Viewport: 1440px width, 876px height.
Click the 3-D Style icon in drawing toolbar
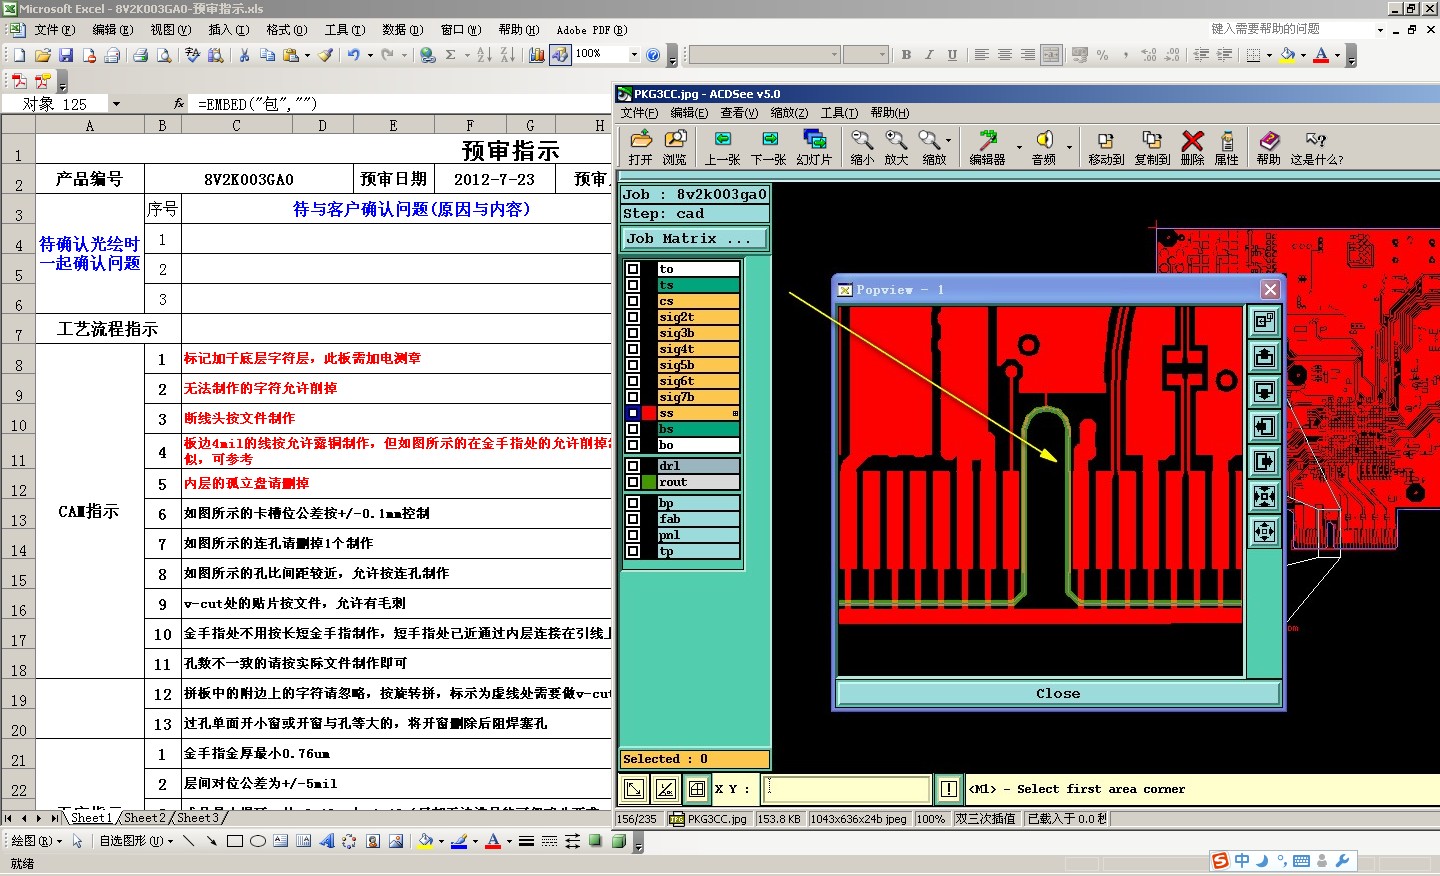pyautogui.click(x=619, y=841)
